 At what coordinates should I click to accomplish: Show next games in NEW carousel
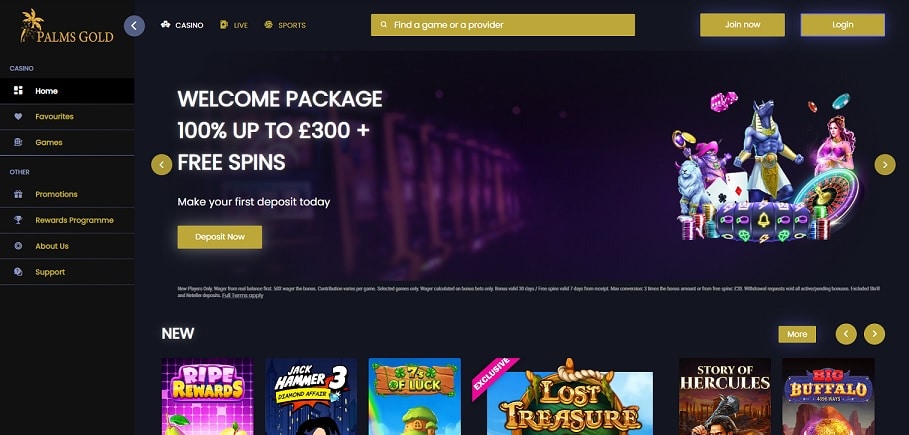874,334
